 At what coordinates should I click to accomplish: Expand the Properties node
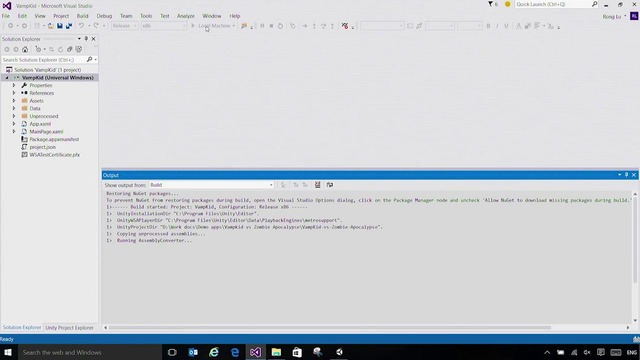point(14,85)
